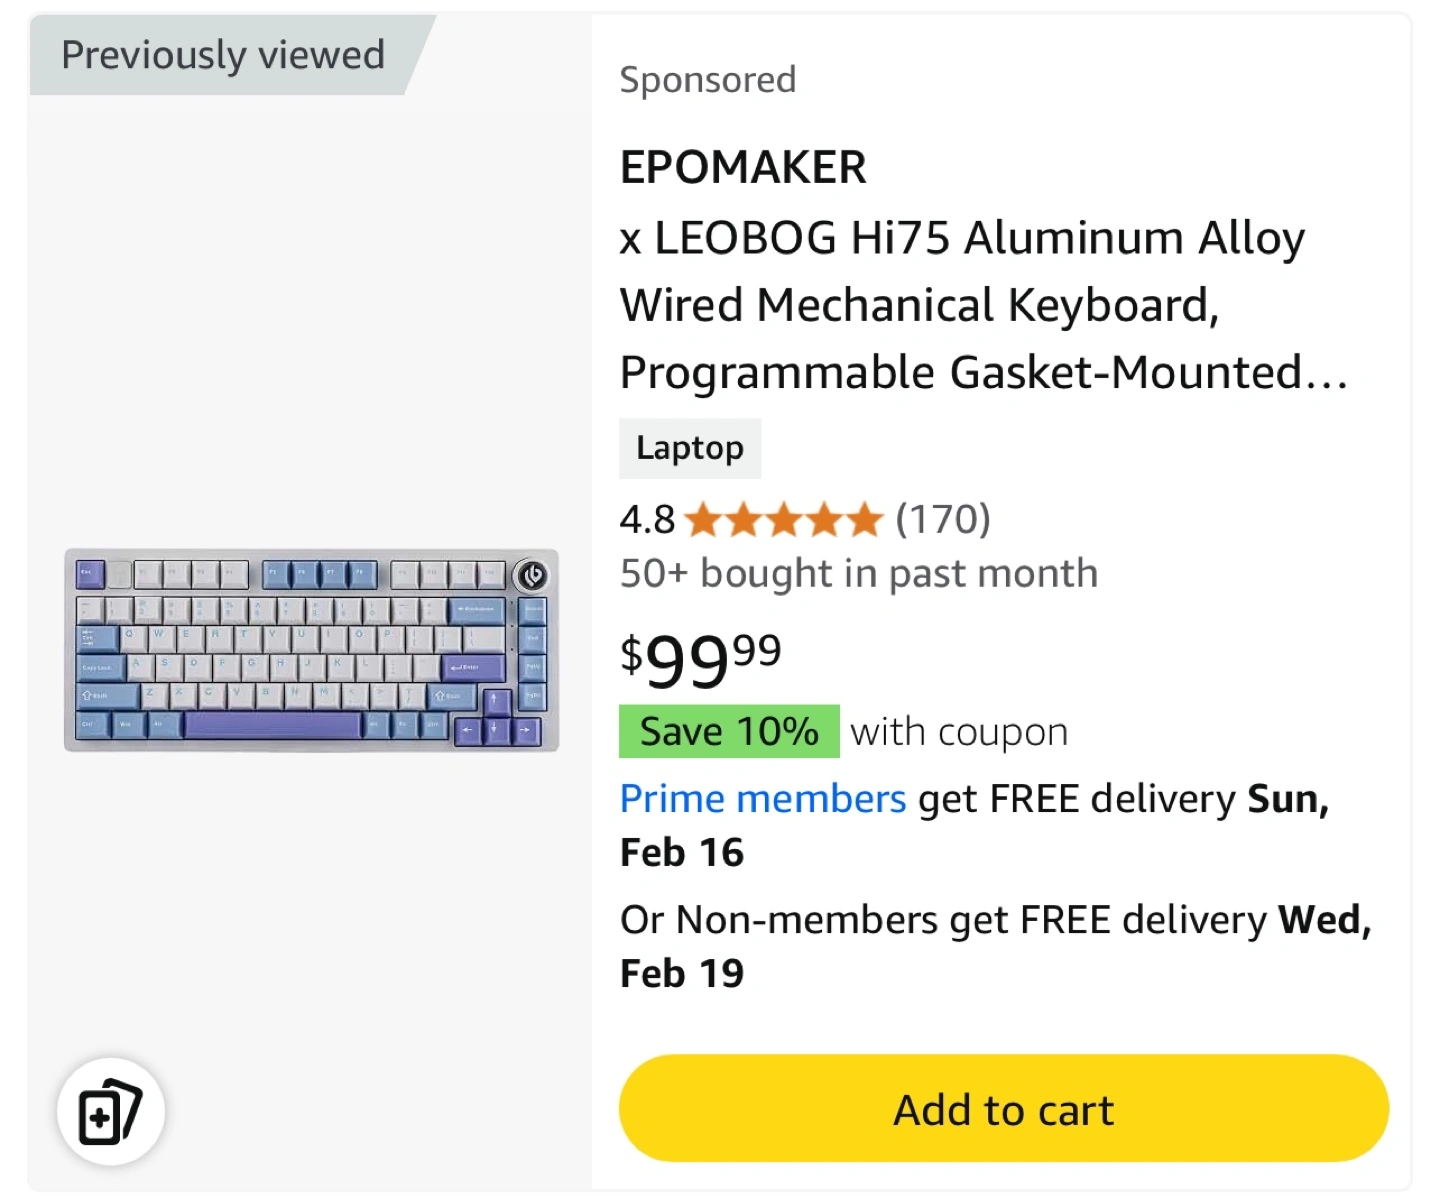Click the orange star rating icons

pos(785,520)
